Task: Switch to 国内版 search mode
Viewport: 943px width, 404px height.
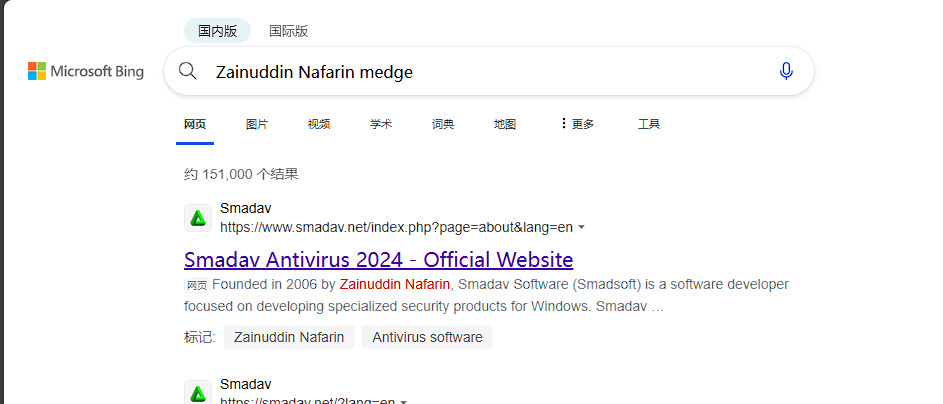Action: (217, 31)
